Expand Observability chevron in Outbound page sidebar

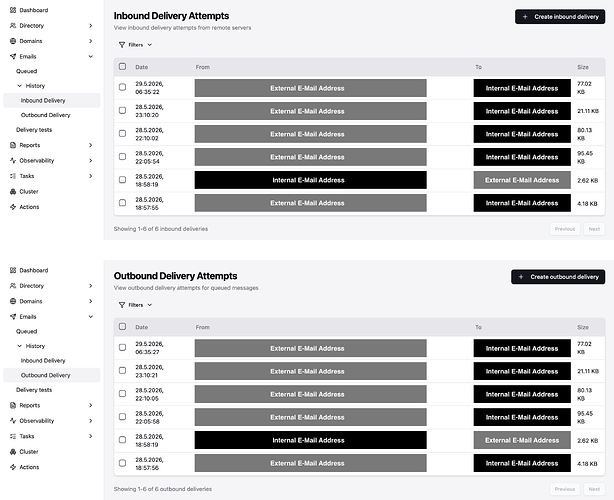pyautogui.click(x=90, y=421)
